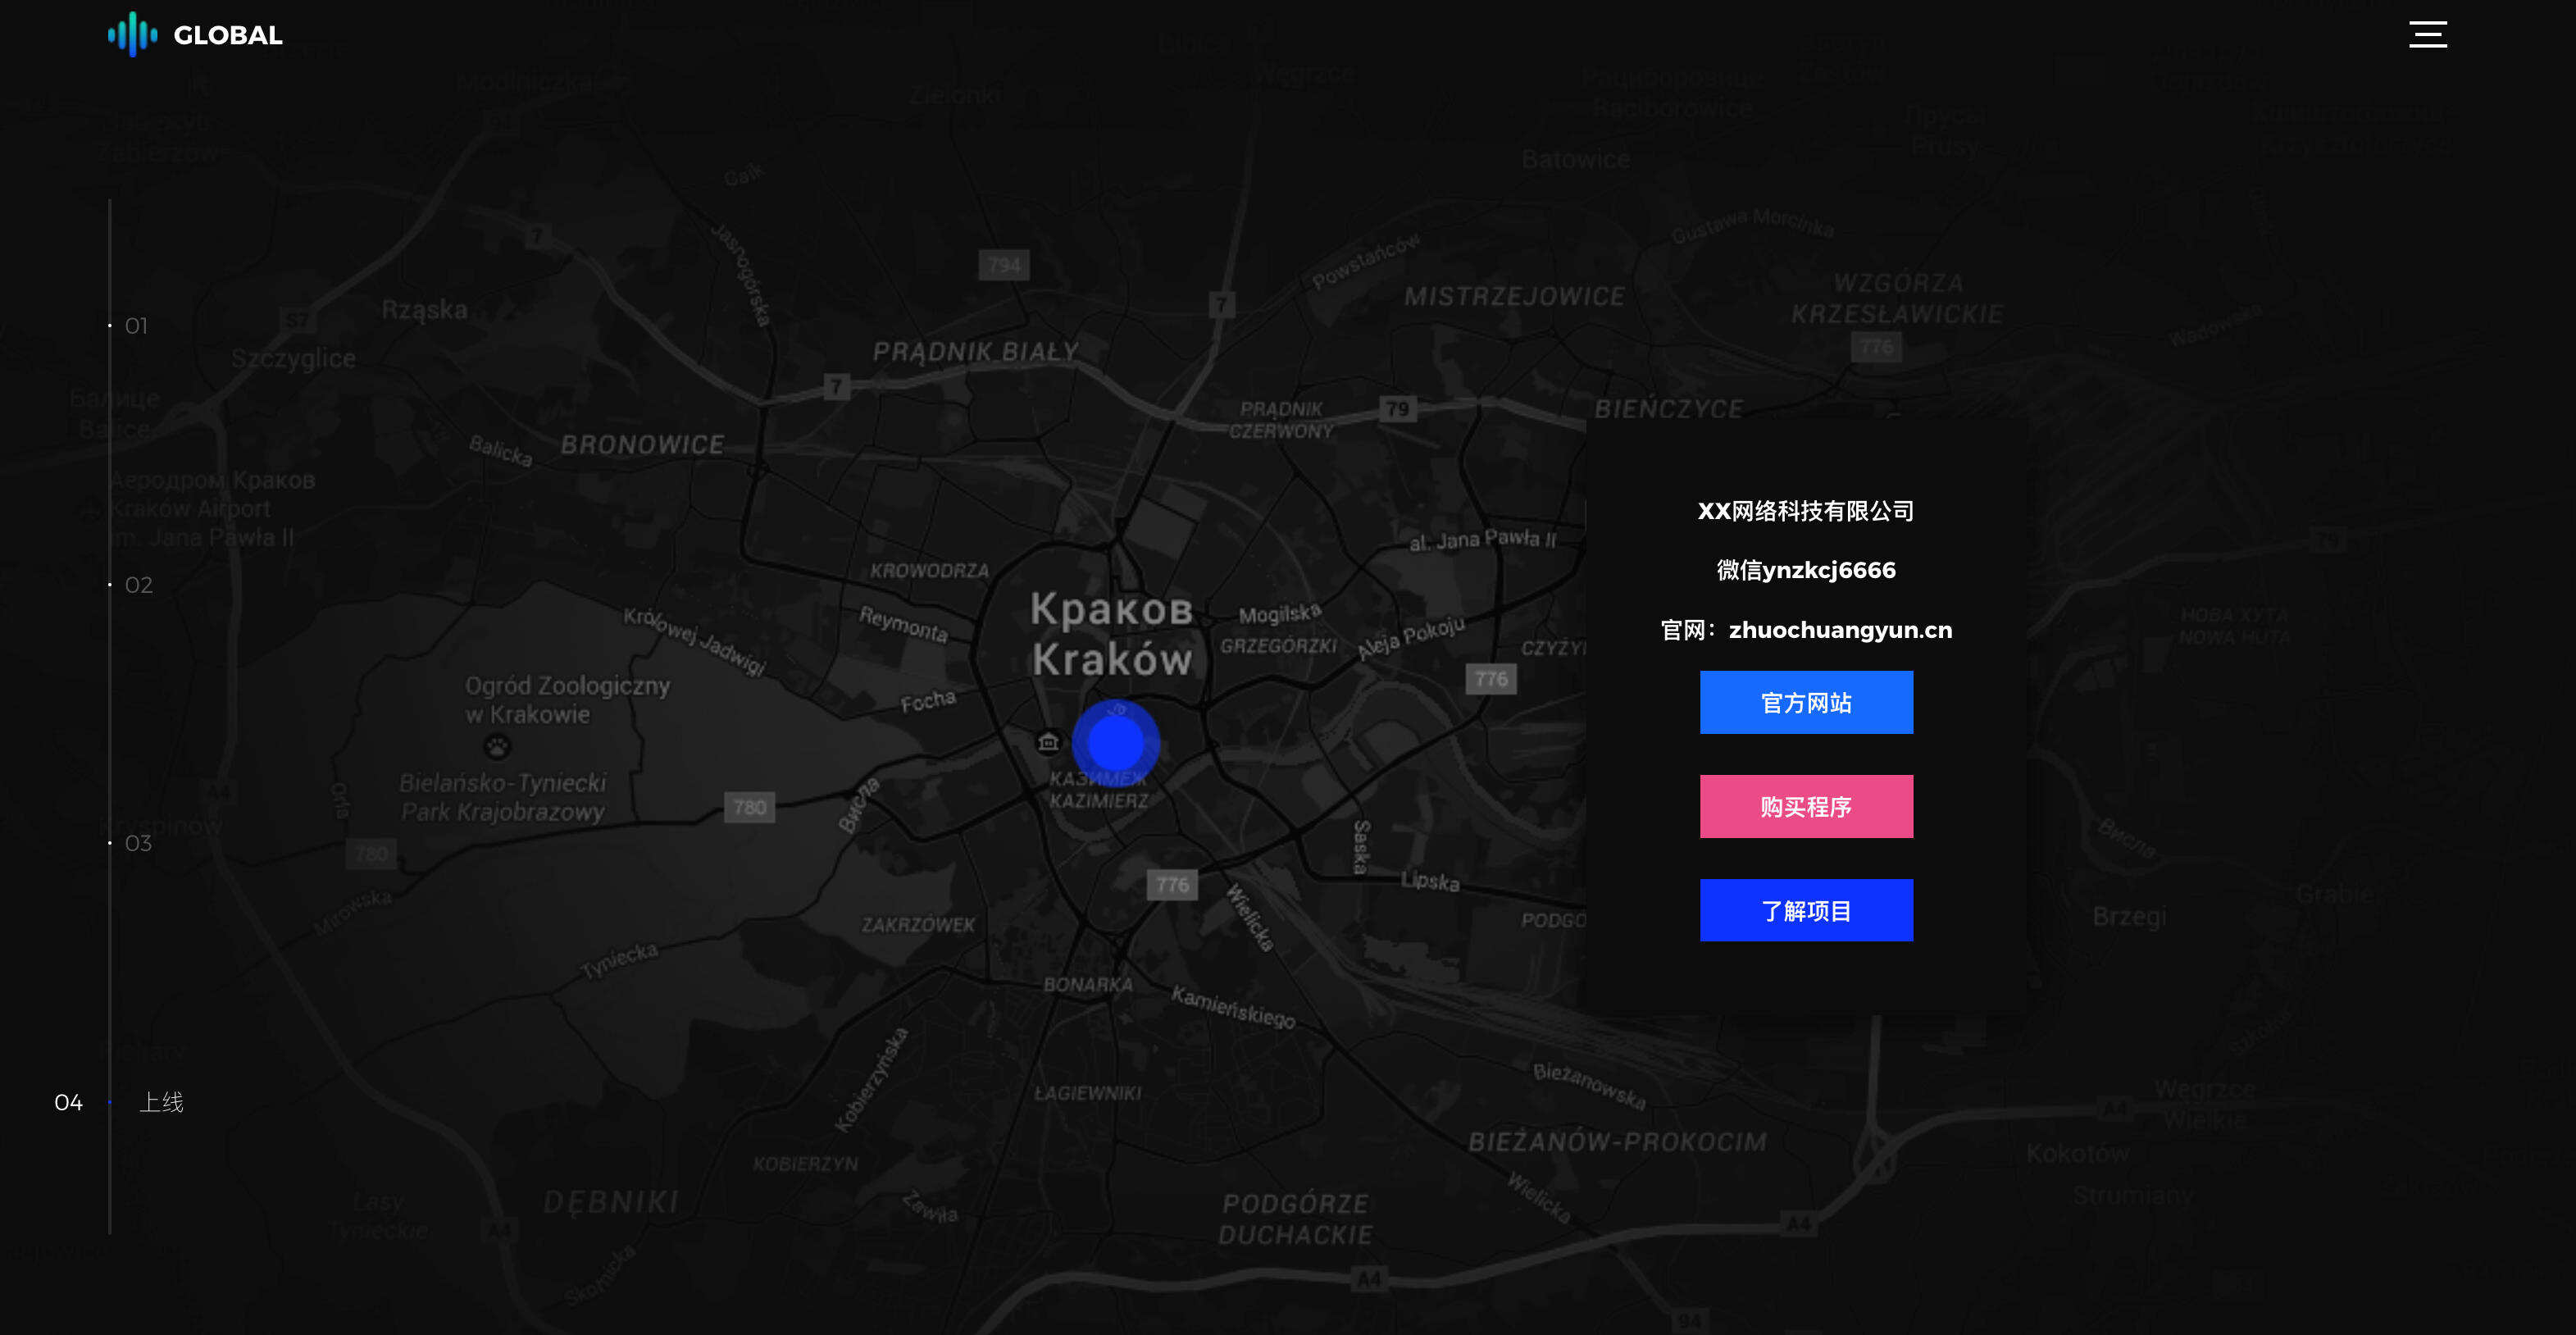Click the XX网络科技有限公司 company name
This screenshot has width=2576, height=1335.
point(1806,511)
